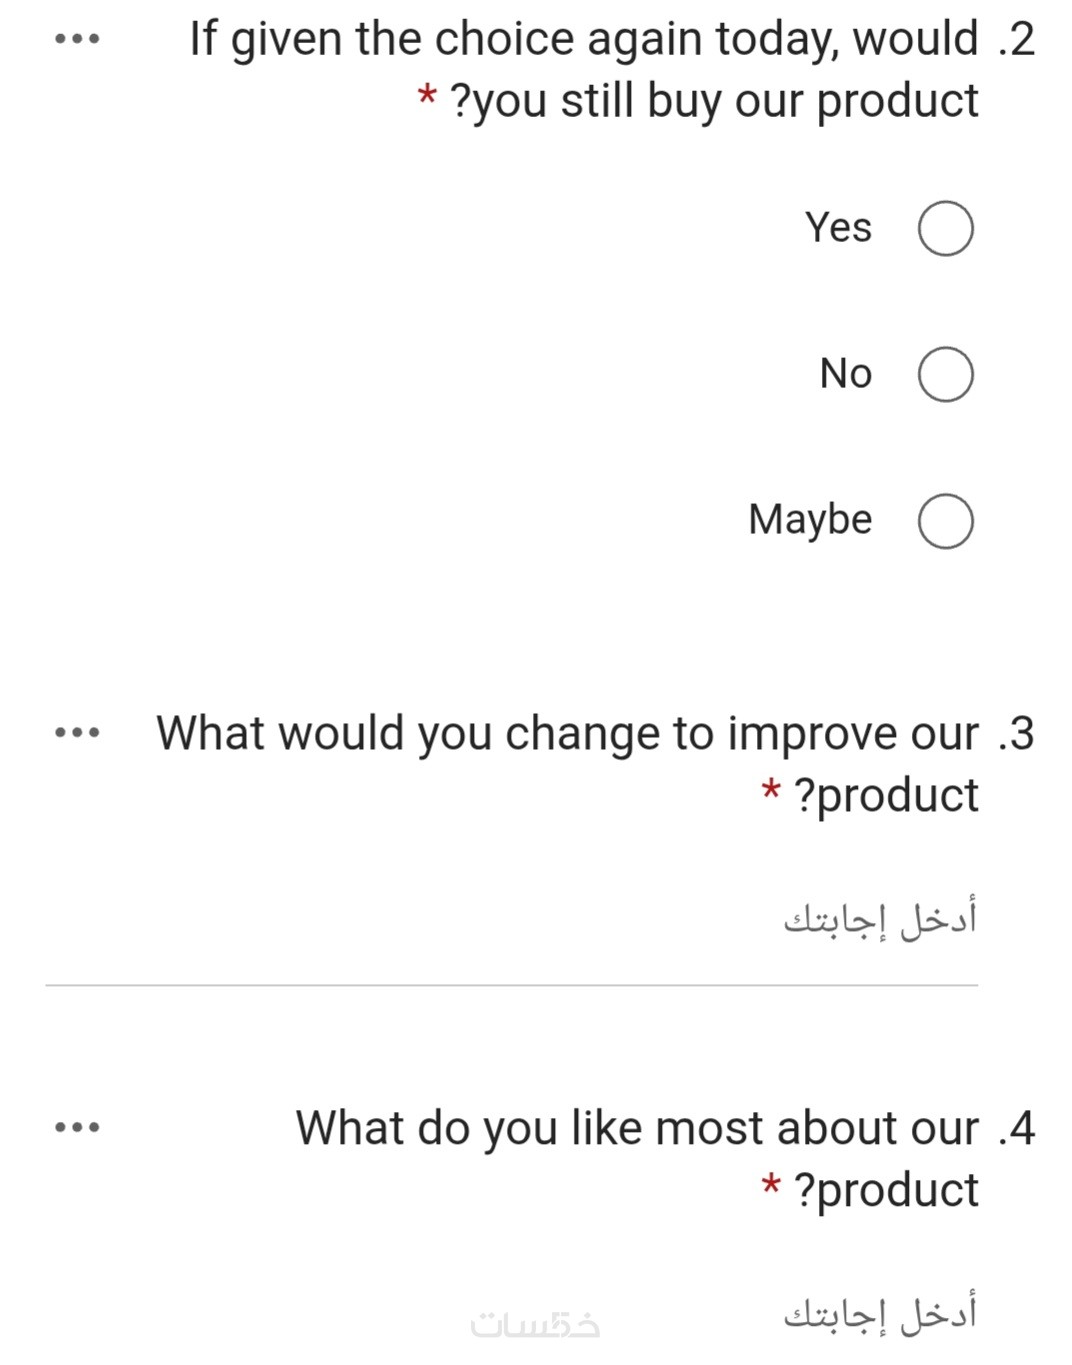Click the Yes option label
The height and width of the screenshot is (1365, 1072).
[838, 228]
